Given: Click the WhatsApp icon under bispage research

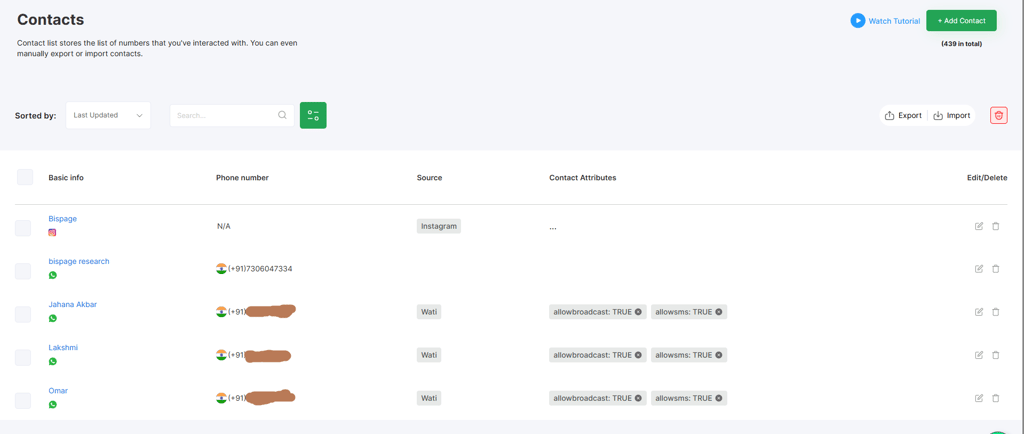Looking at the screenshot, I should coord(52,275).
